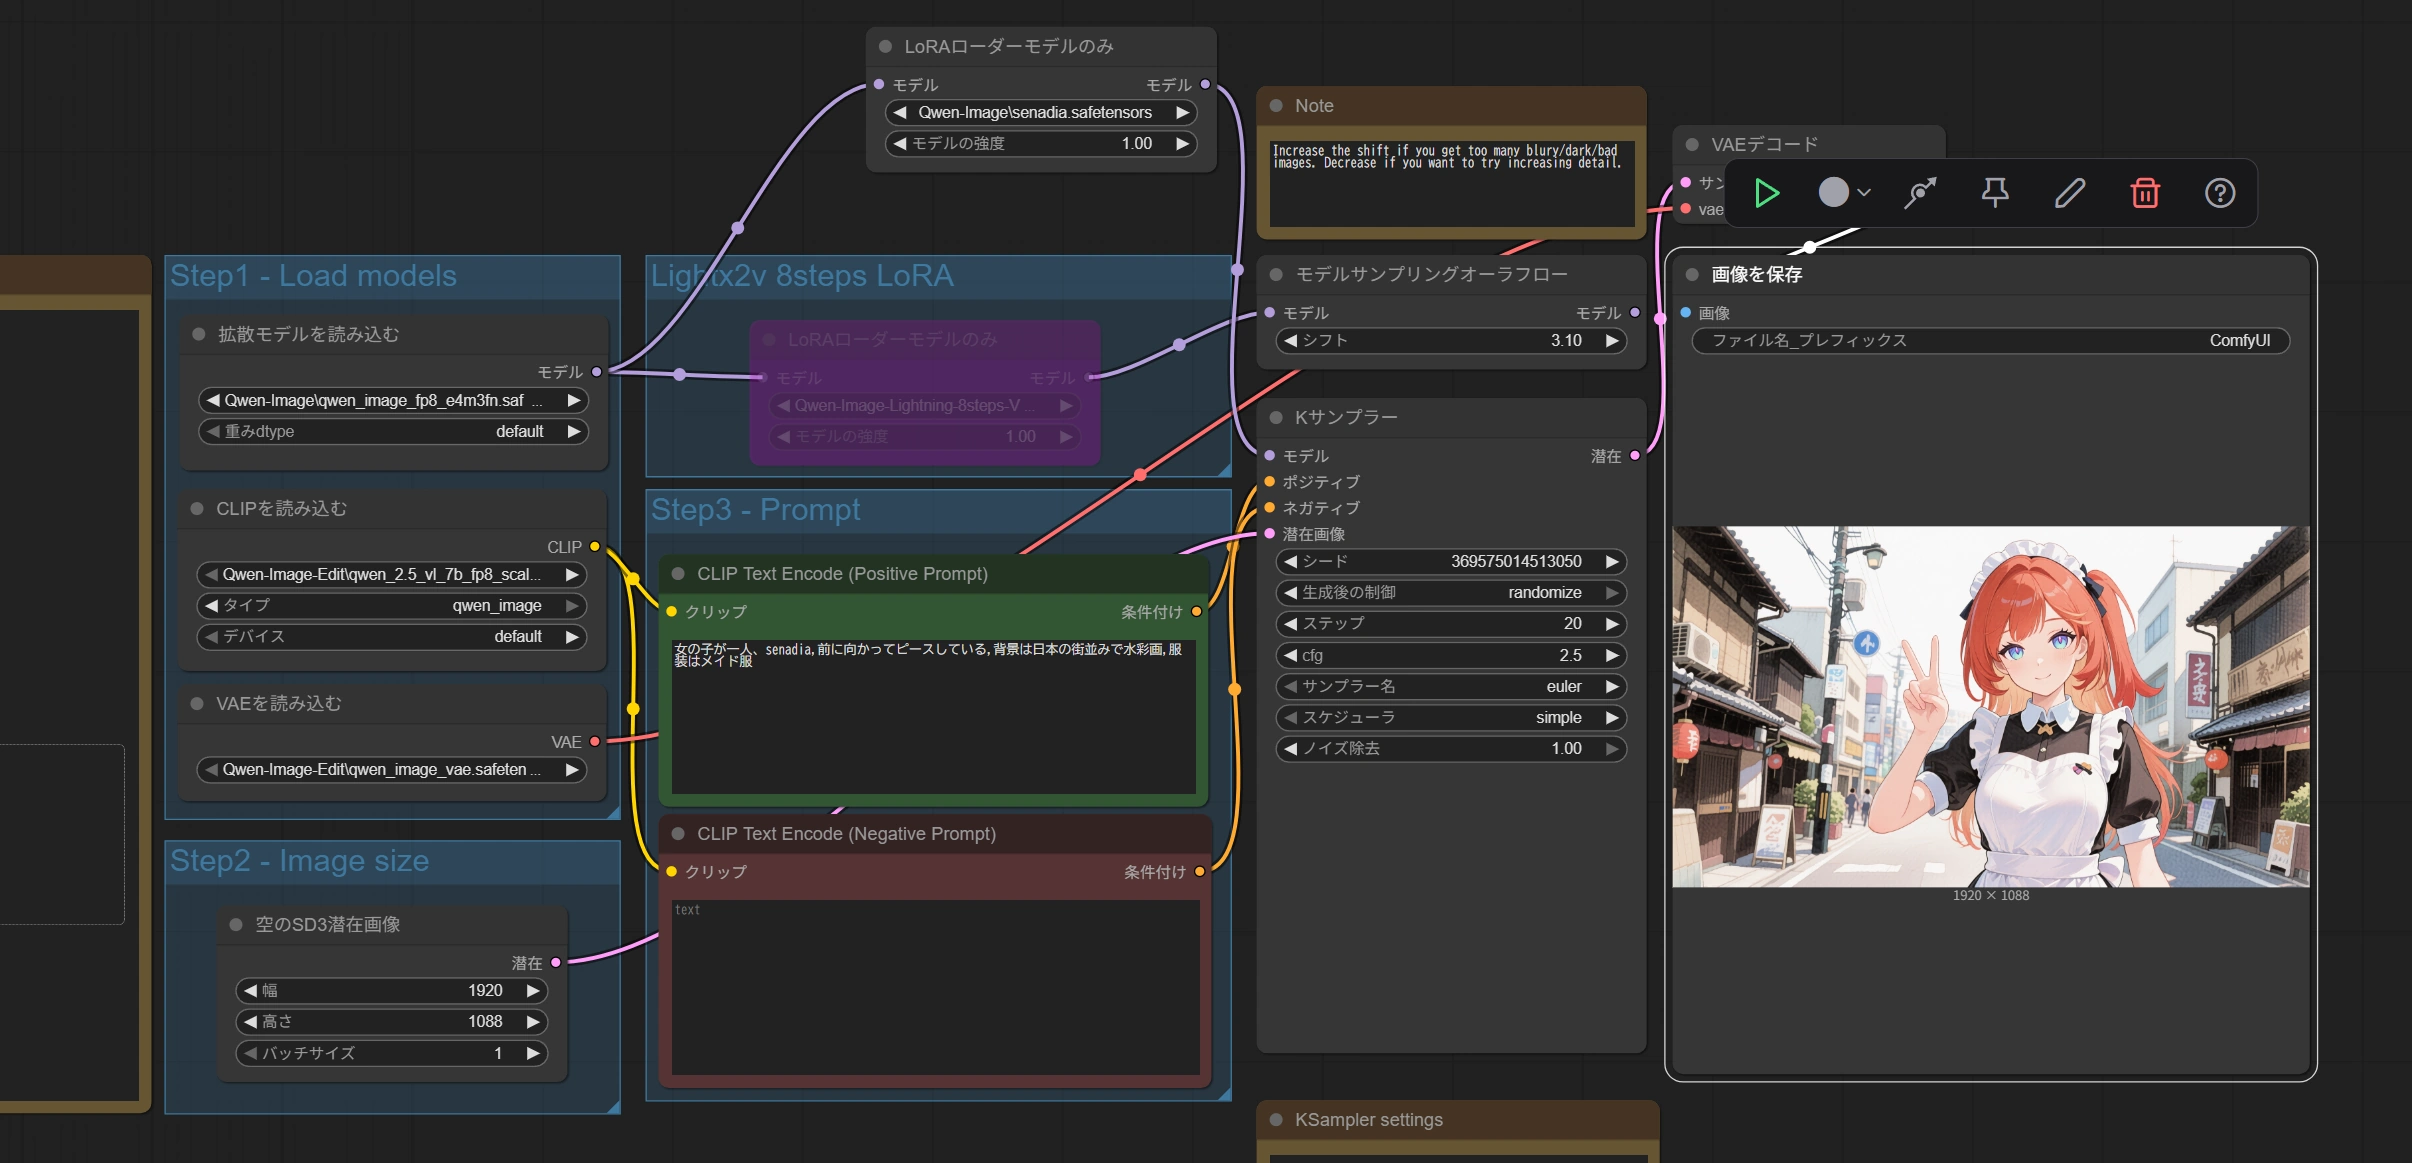
Task: Increase ステップ value with right arrow
Action: 1612,624
